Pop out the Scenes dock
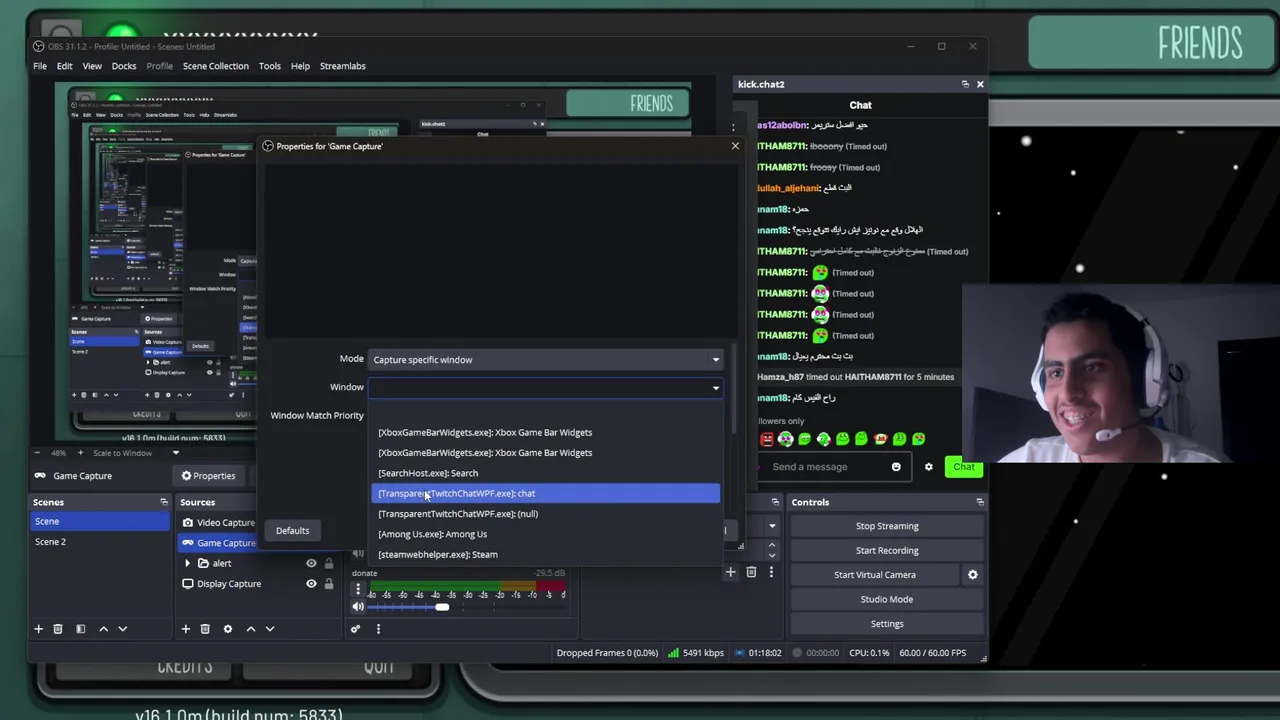The image size is (1280, 720). coord(164,502)
